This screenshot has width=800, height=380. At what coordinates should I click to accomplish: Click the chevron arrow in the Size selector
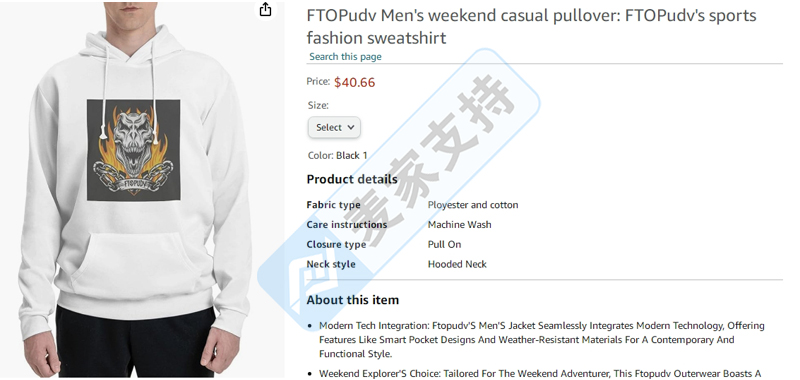point(351,128)
